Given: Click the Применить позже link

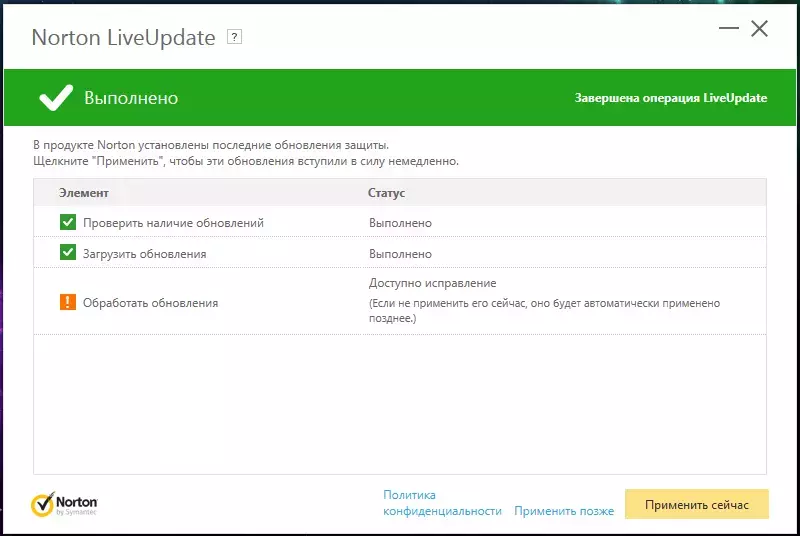Looking at the screenshot, I should pyautogui.click(x=564, y=511).
